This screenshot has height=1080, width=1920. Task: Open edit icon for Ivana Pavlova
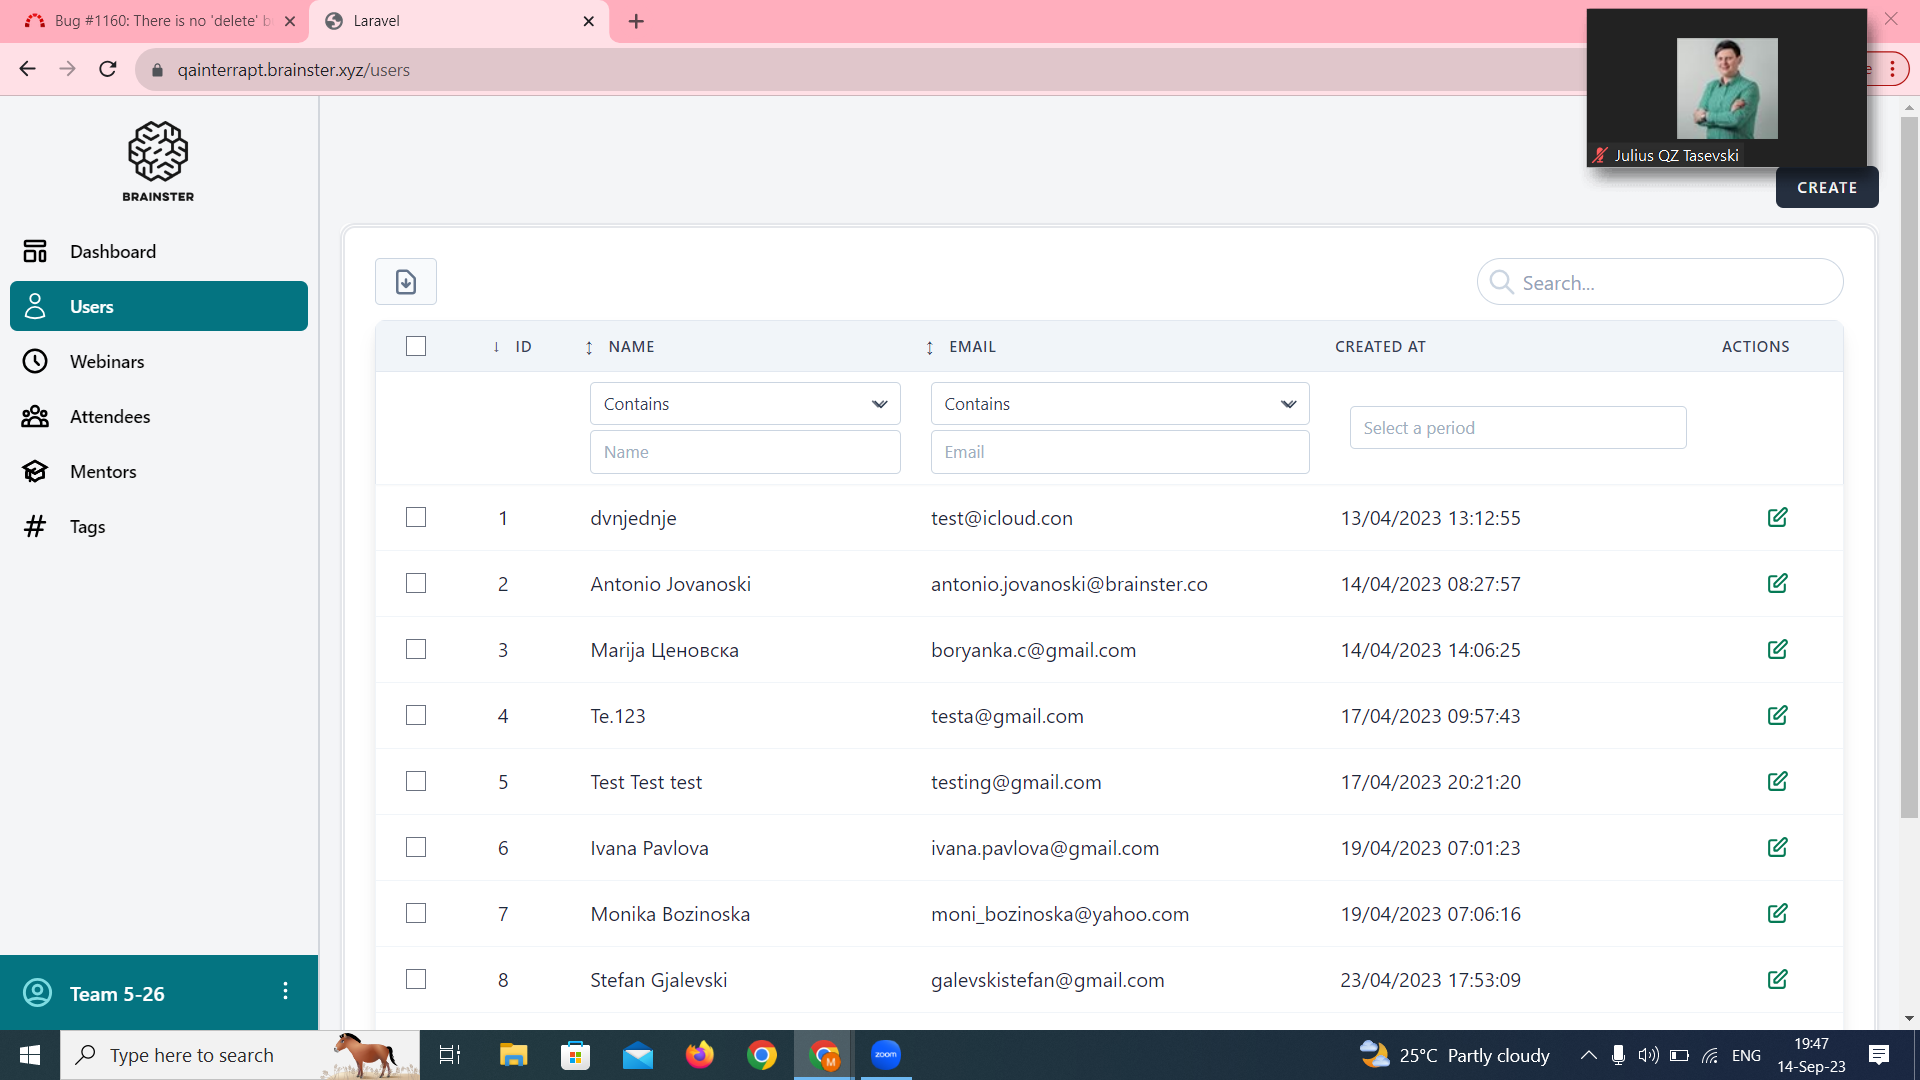[x=1777, y=847]
